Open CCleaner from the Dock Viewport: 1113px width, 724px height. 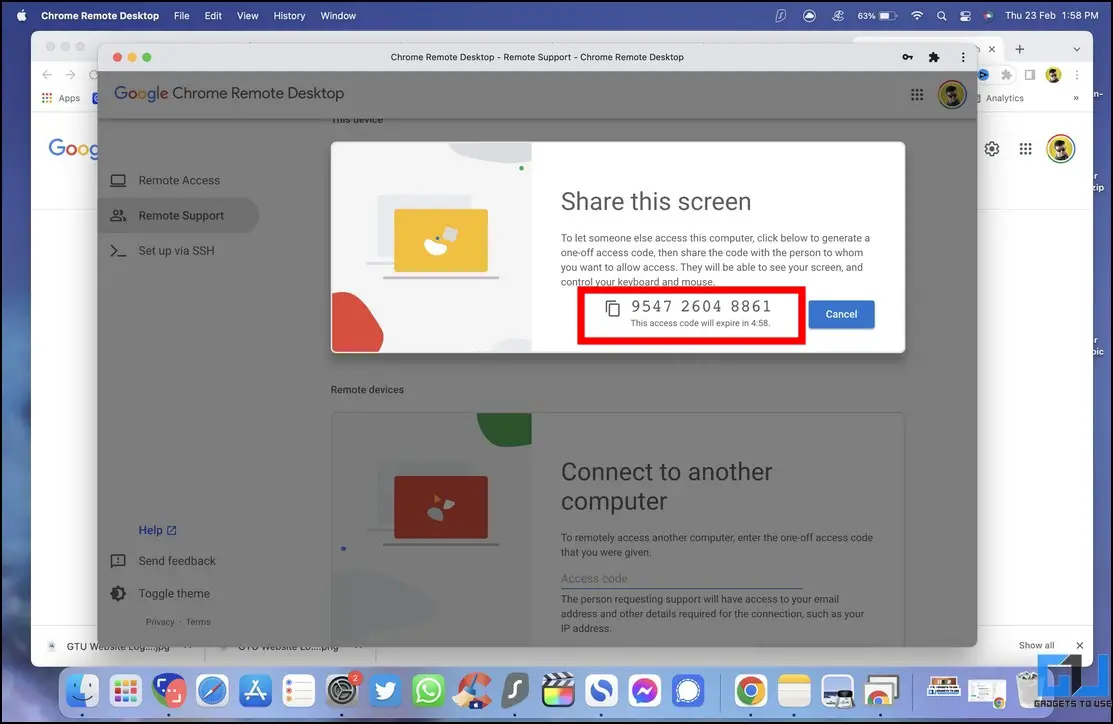pos(472,691)
